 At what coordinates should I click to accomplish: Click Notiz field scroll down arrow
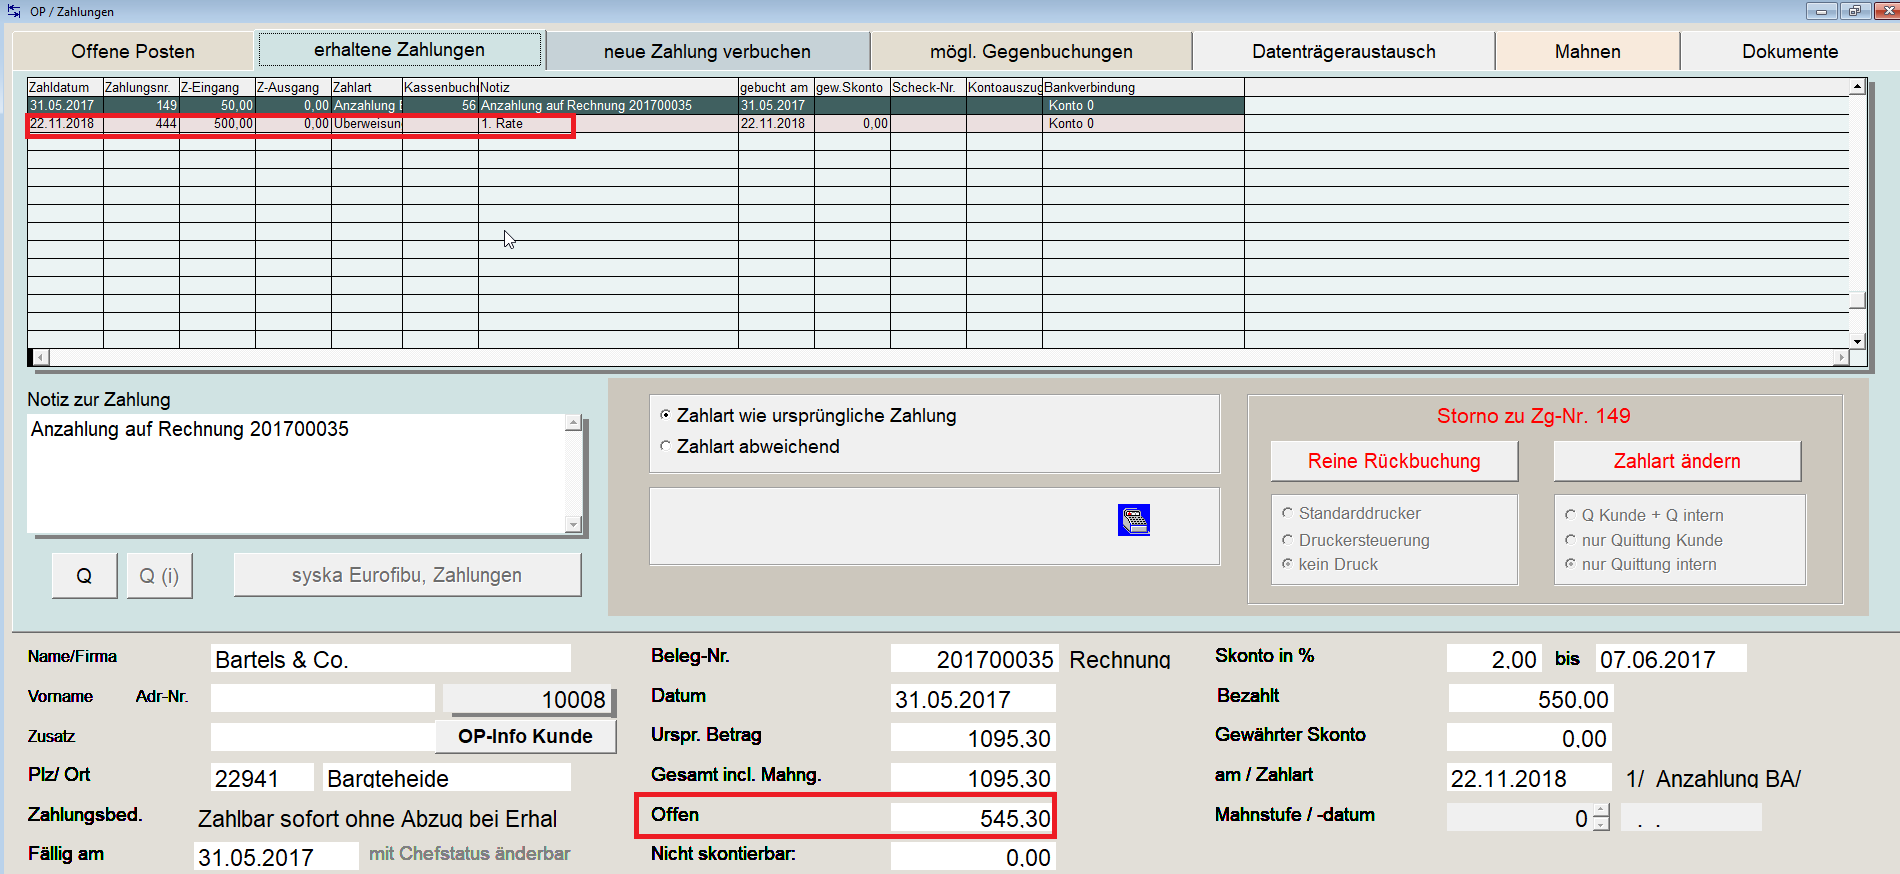(573, 524)
